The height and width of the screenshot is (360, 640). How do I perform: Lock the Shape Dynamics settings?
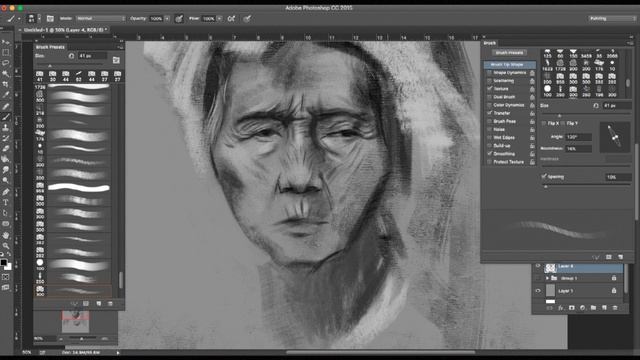532,73
